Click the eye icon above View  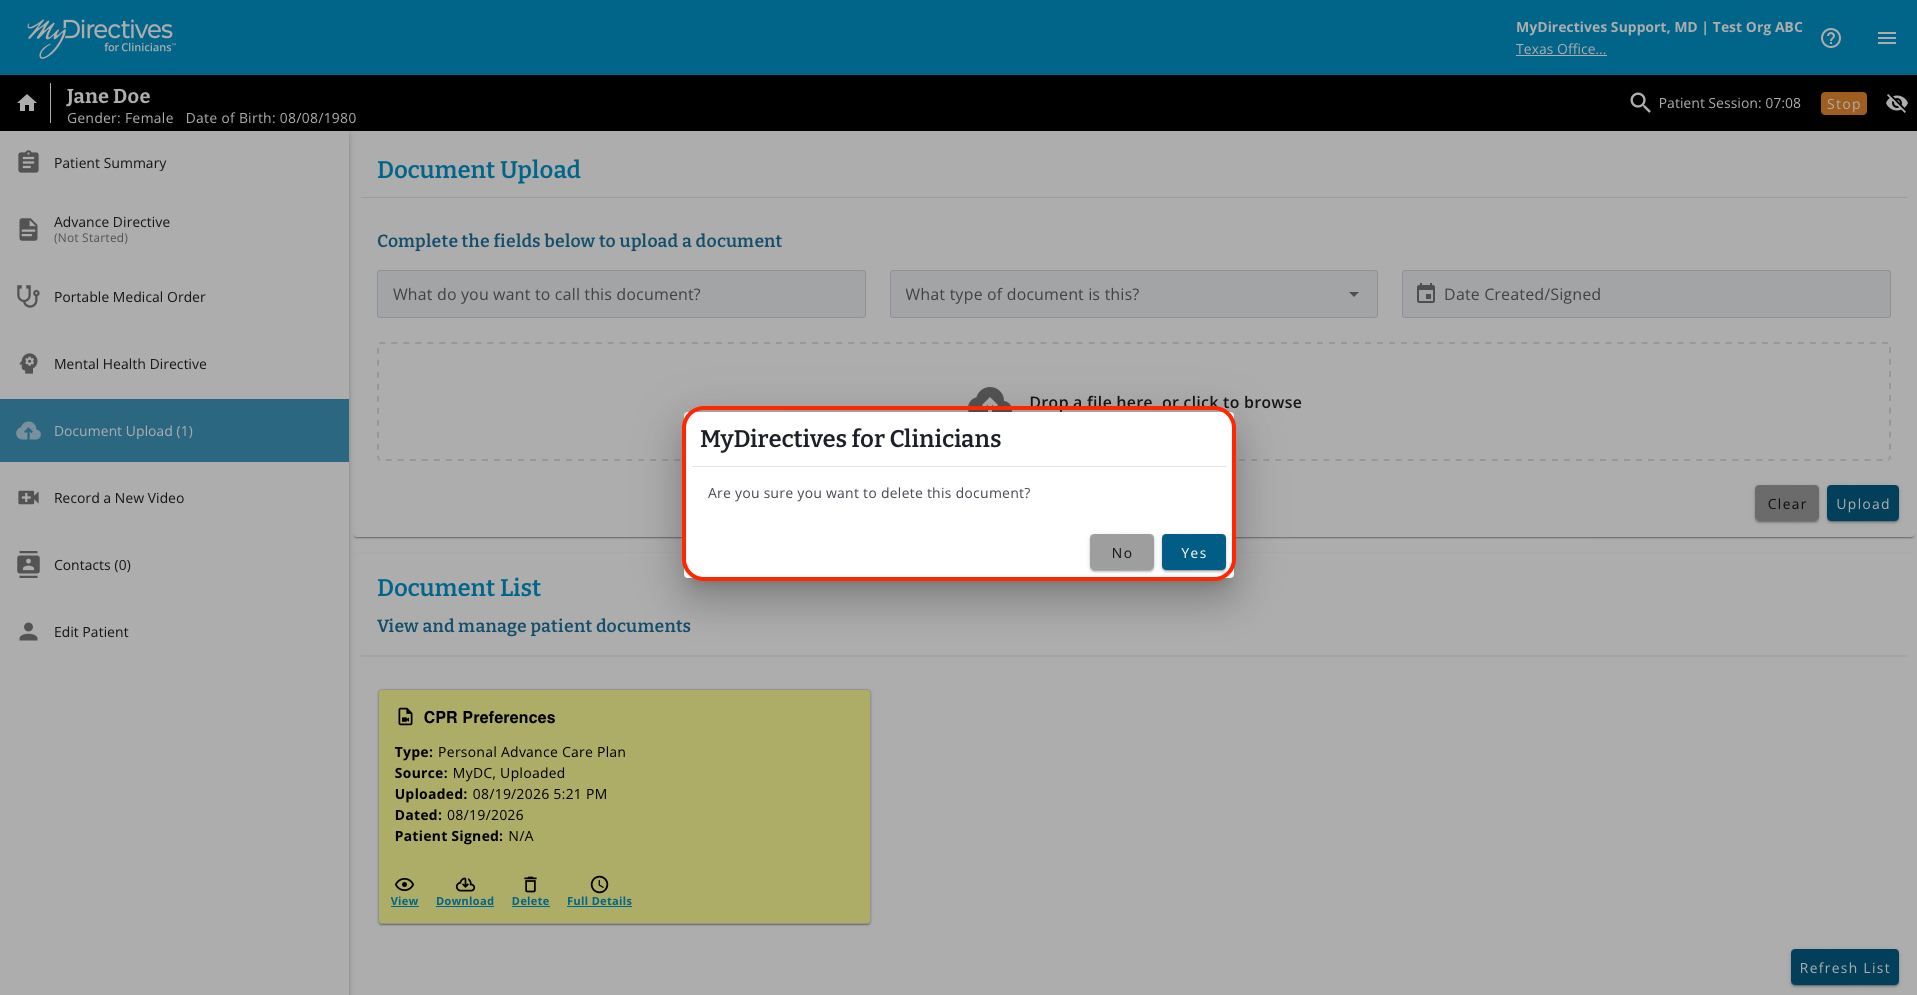[404, 884]
